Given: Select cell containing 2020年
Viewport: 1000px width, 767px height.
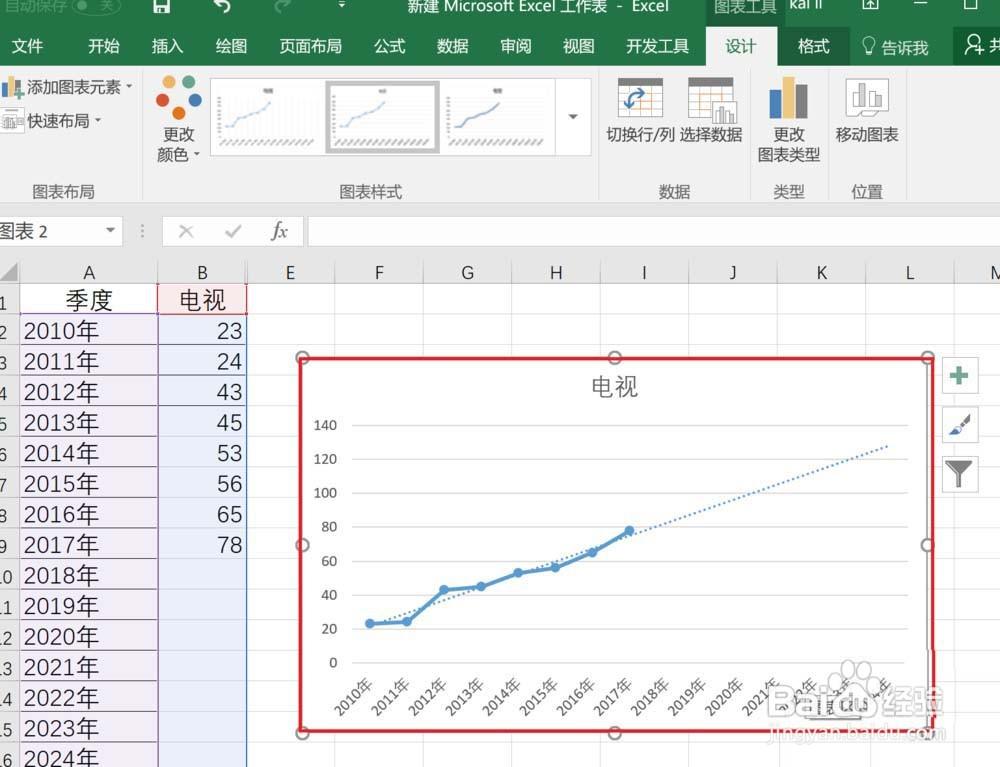Looking at the screenshot, I should [x=89, y=636].
